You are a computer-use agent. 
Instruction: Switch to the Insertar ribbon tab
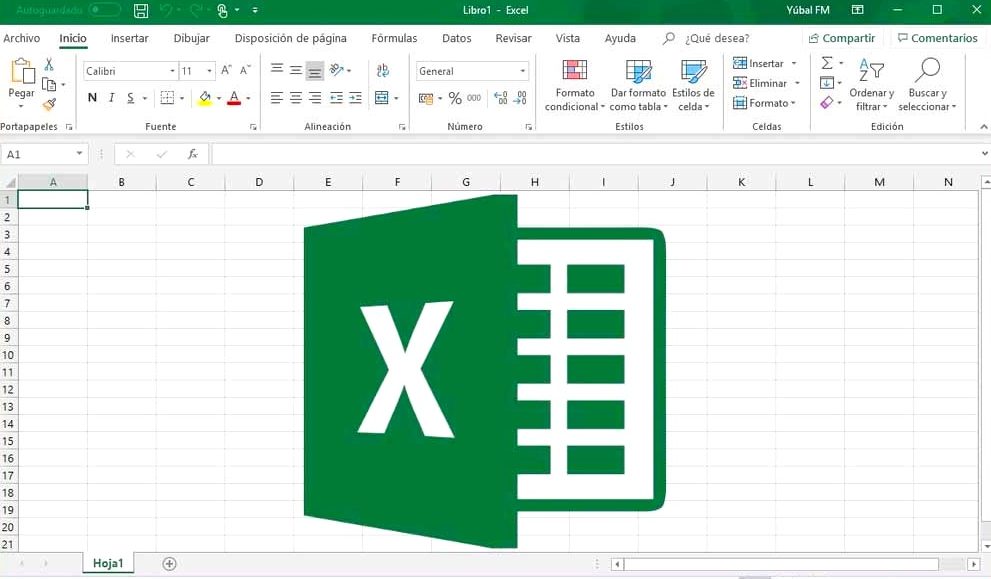(129, 38)
